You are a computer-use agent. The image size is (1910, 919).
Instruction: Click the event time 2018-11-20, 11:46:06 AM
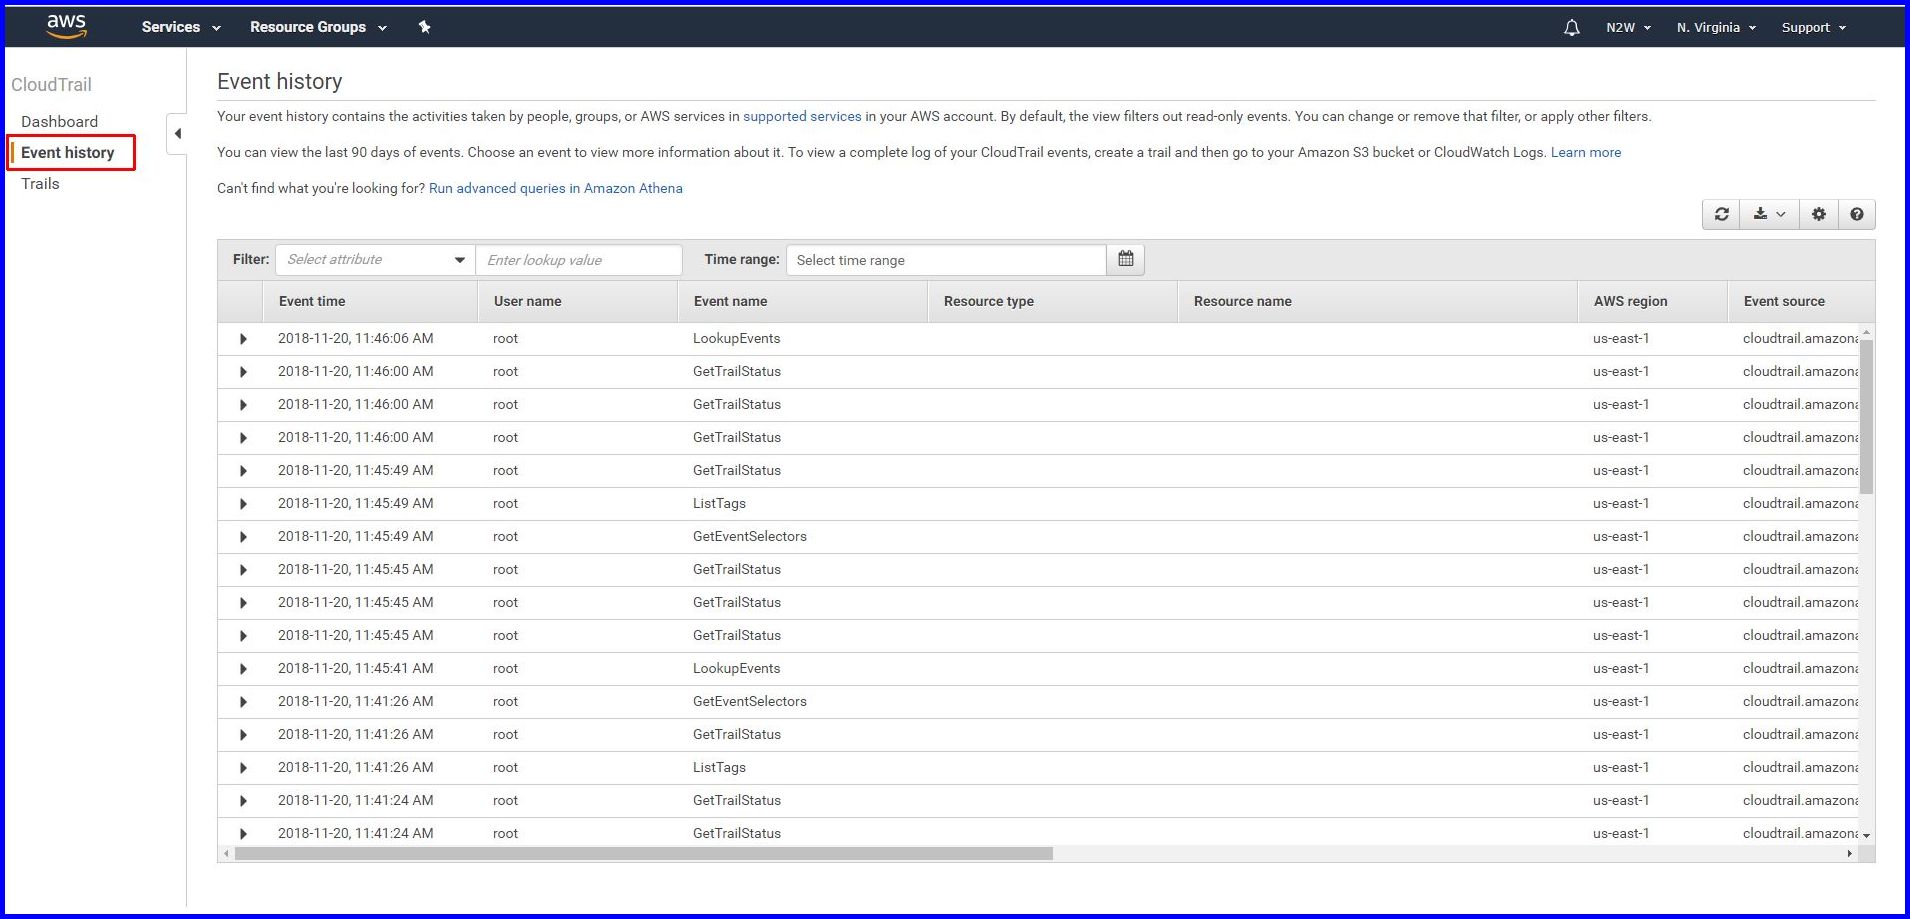[356, 339]
